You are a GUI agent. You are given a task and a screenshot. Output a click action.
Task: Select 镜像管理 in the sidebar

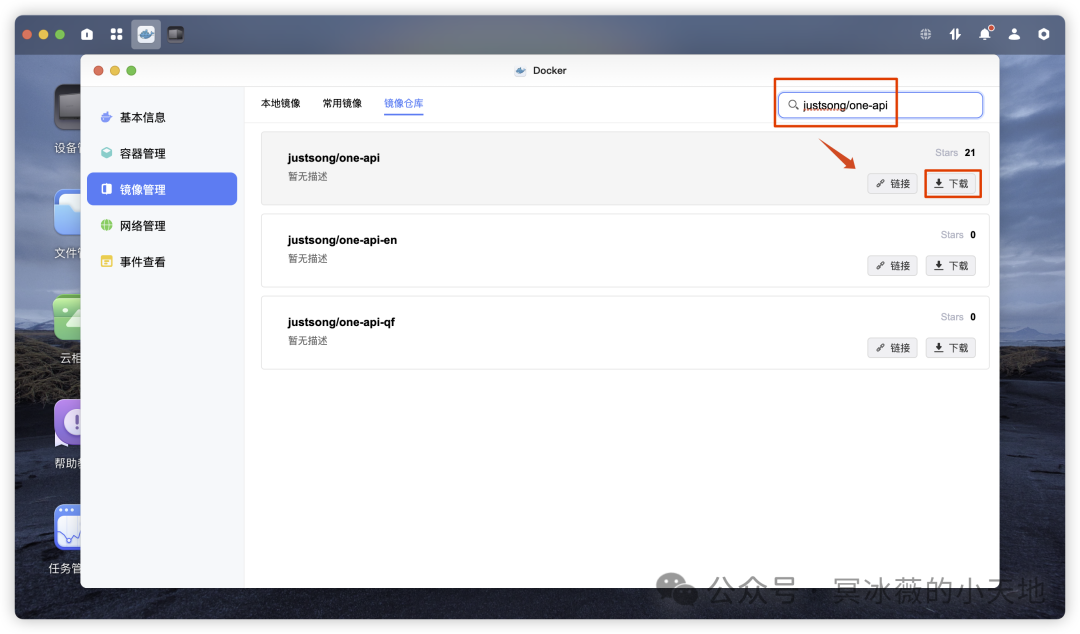click(x=162, y=189)
